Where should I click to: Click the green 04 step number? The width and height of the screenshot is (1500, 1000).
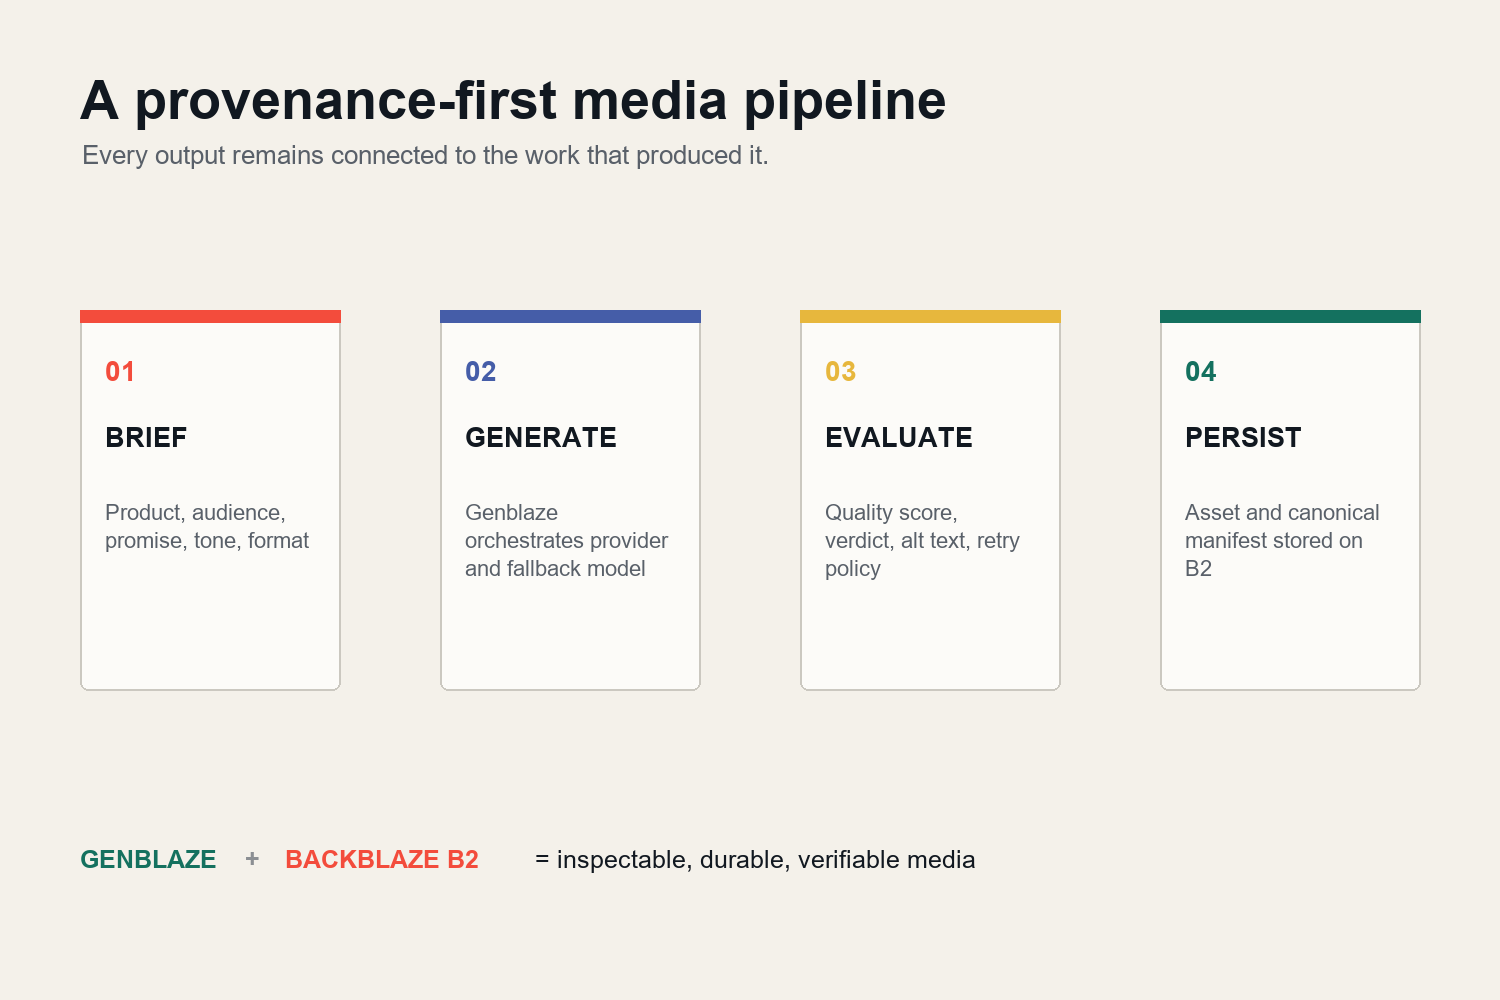(1201, 372)
